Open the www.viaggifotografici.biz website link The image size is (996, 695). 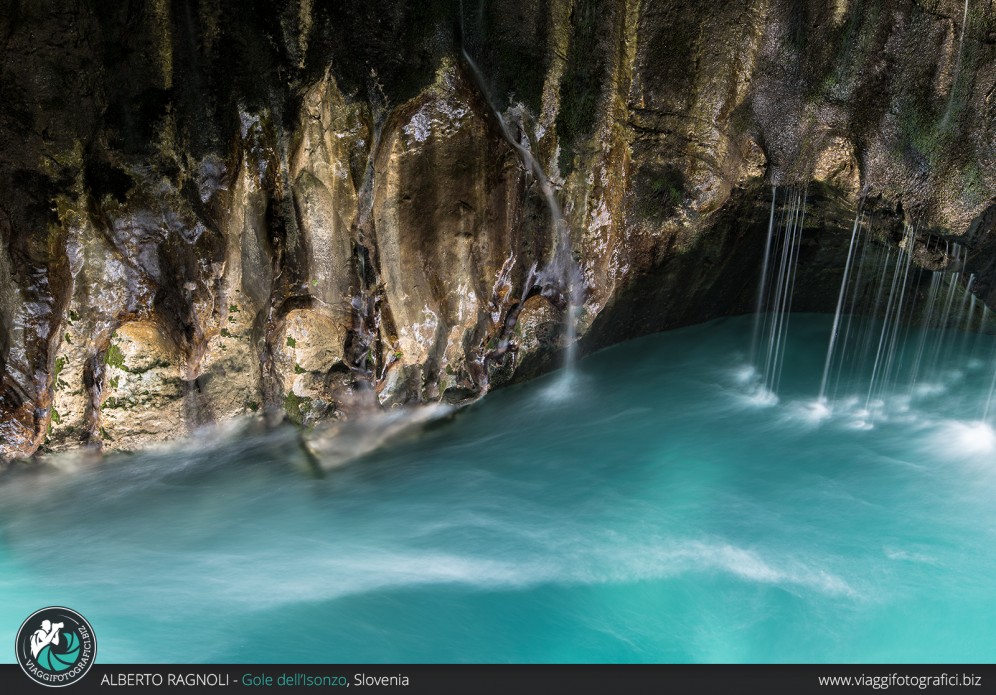tap(899, 680)
